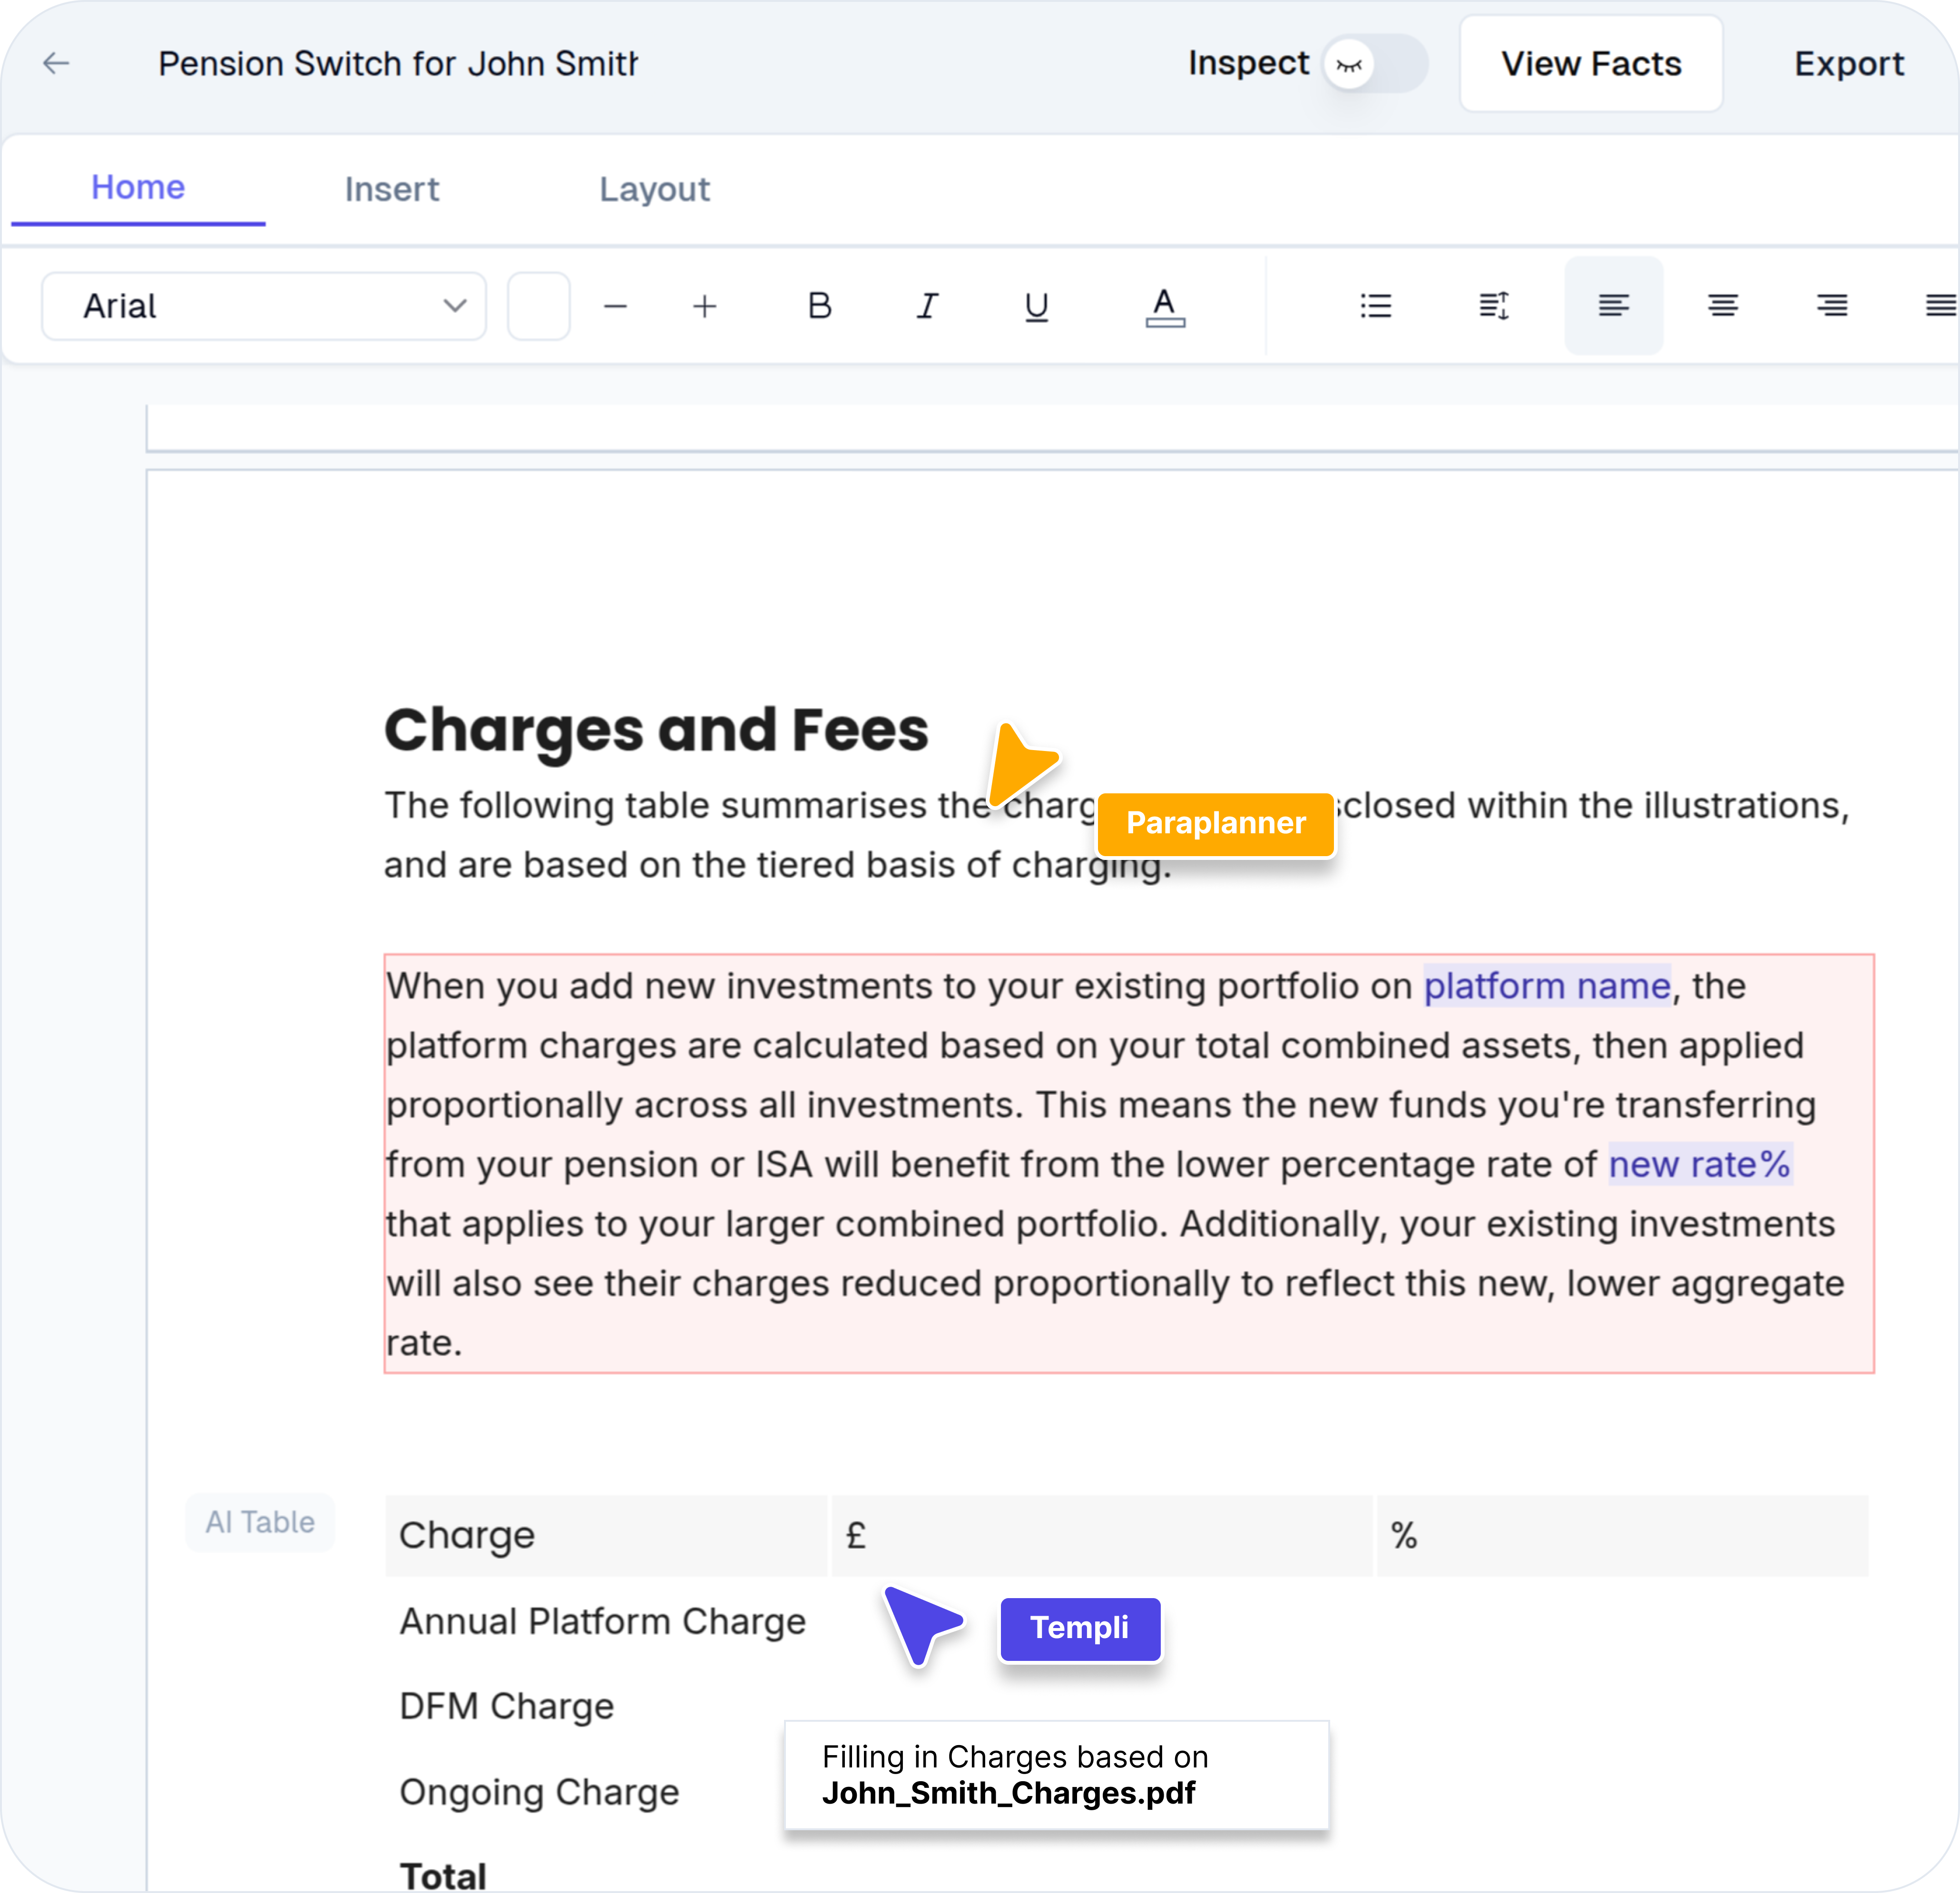The height and width of the screenshot is (1893, 1960).
Task: Increase font size with plus
Action: coord(704,306)
